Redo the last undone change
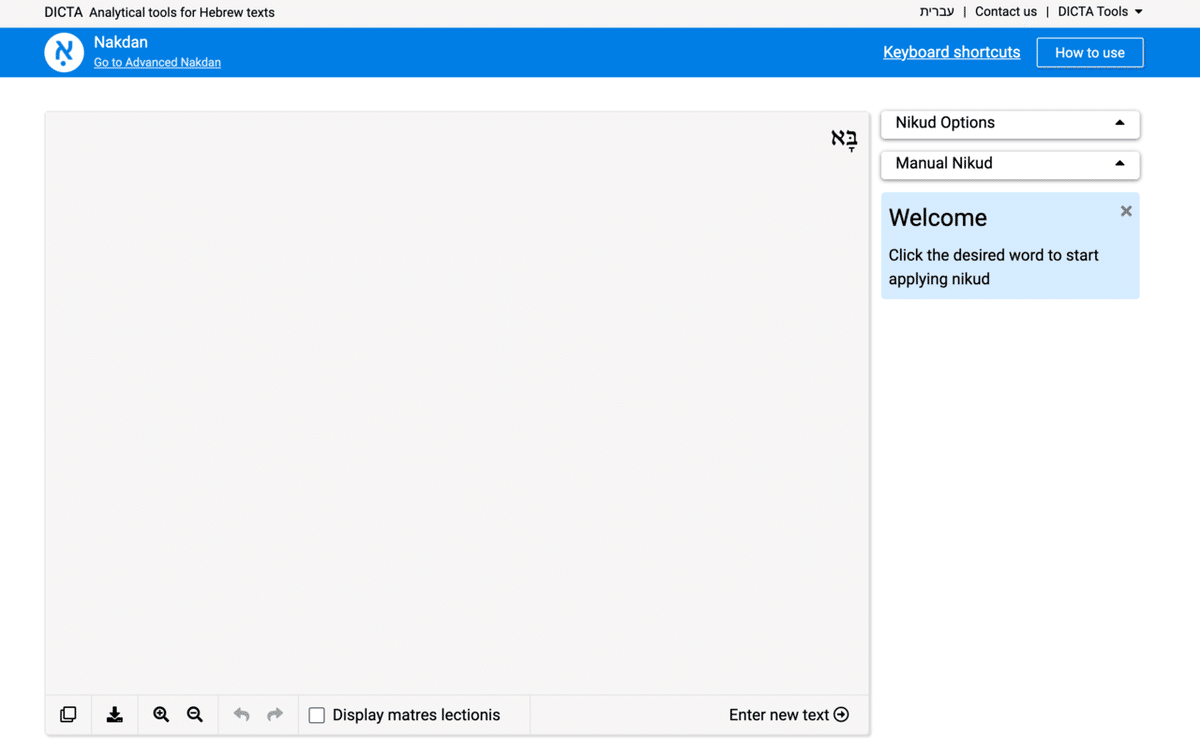Viewport: 1200px width, 753px height. click(275, 715)
